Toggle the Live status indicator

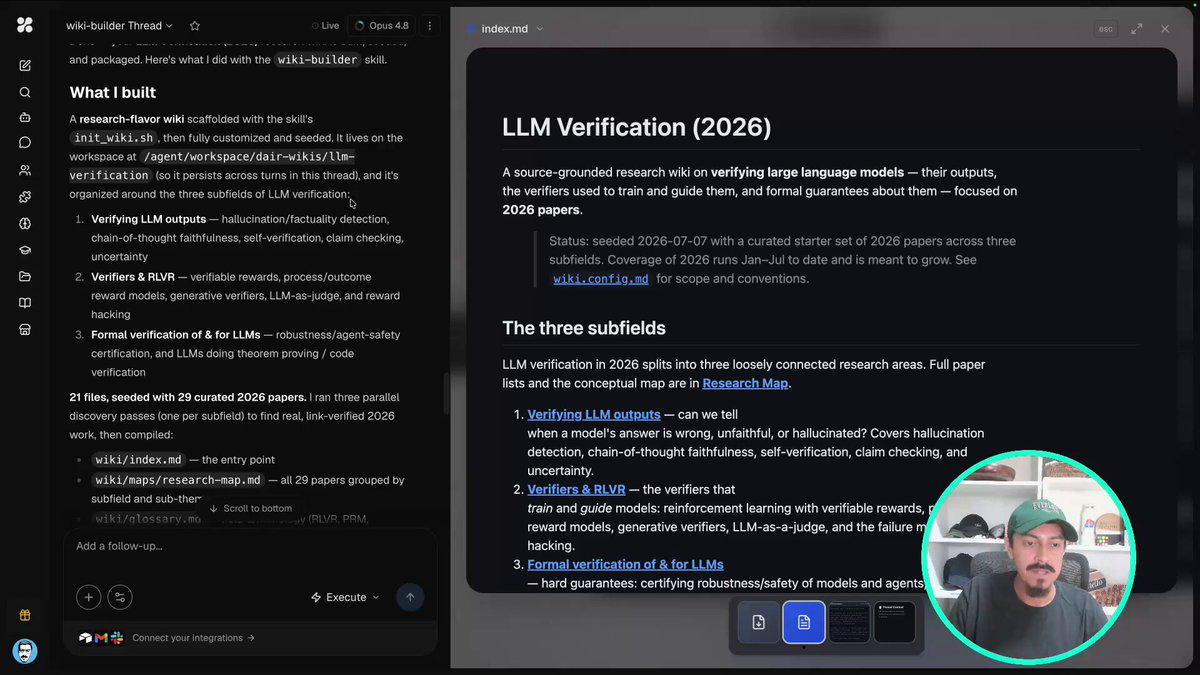point(325,26)
